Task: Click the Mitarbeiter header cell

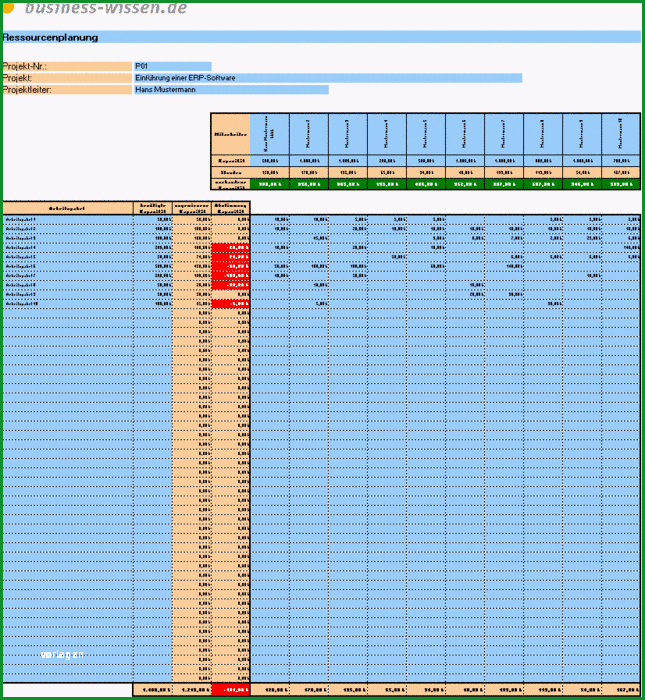Action: point(230,134)
